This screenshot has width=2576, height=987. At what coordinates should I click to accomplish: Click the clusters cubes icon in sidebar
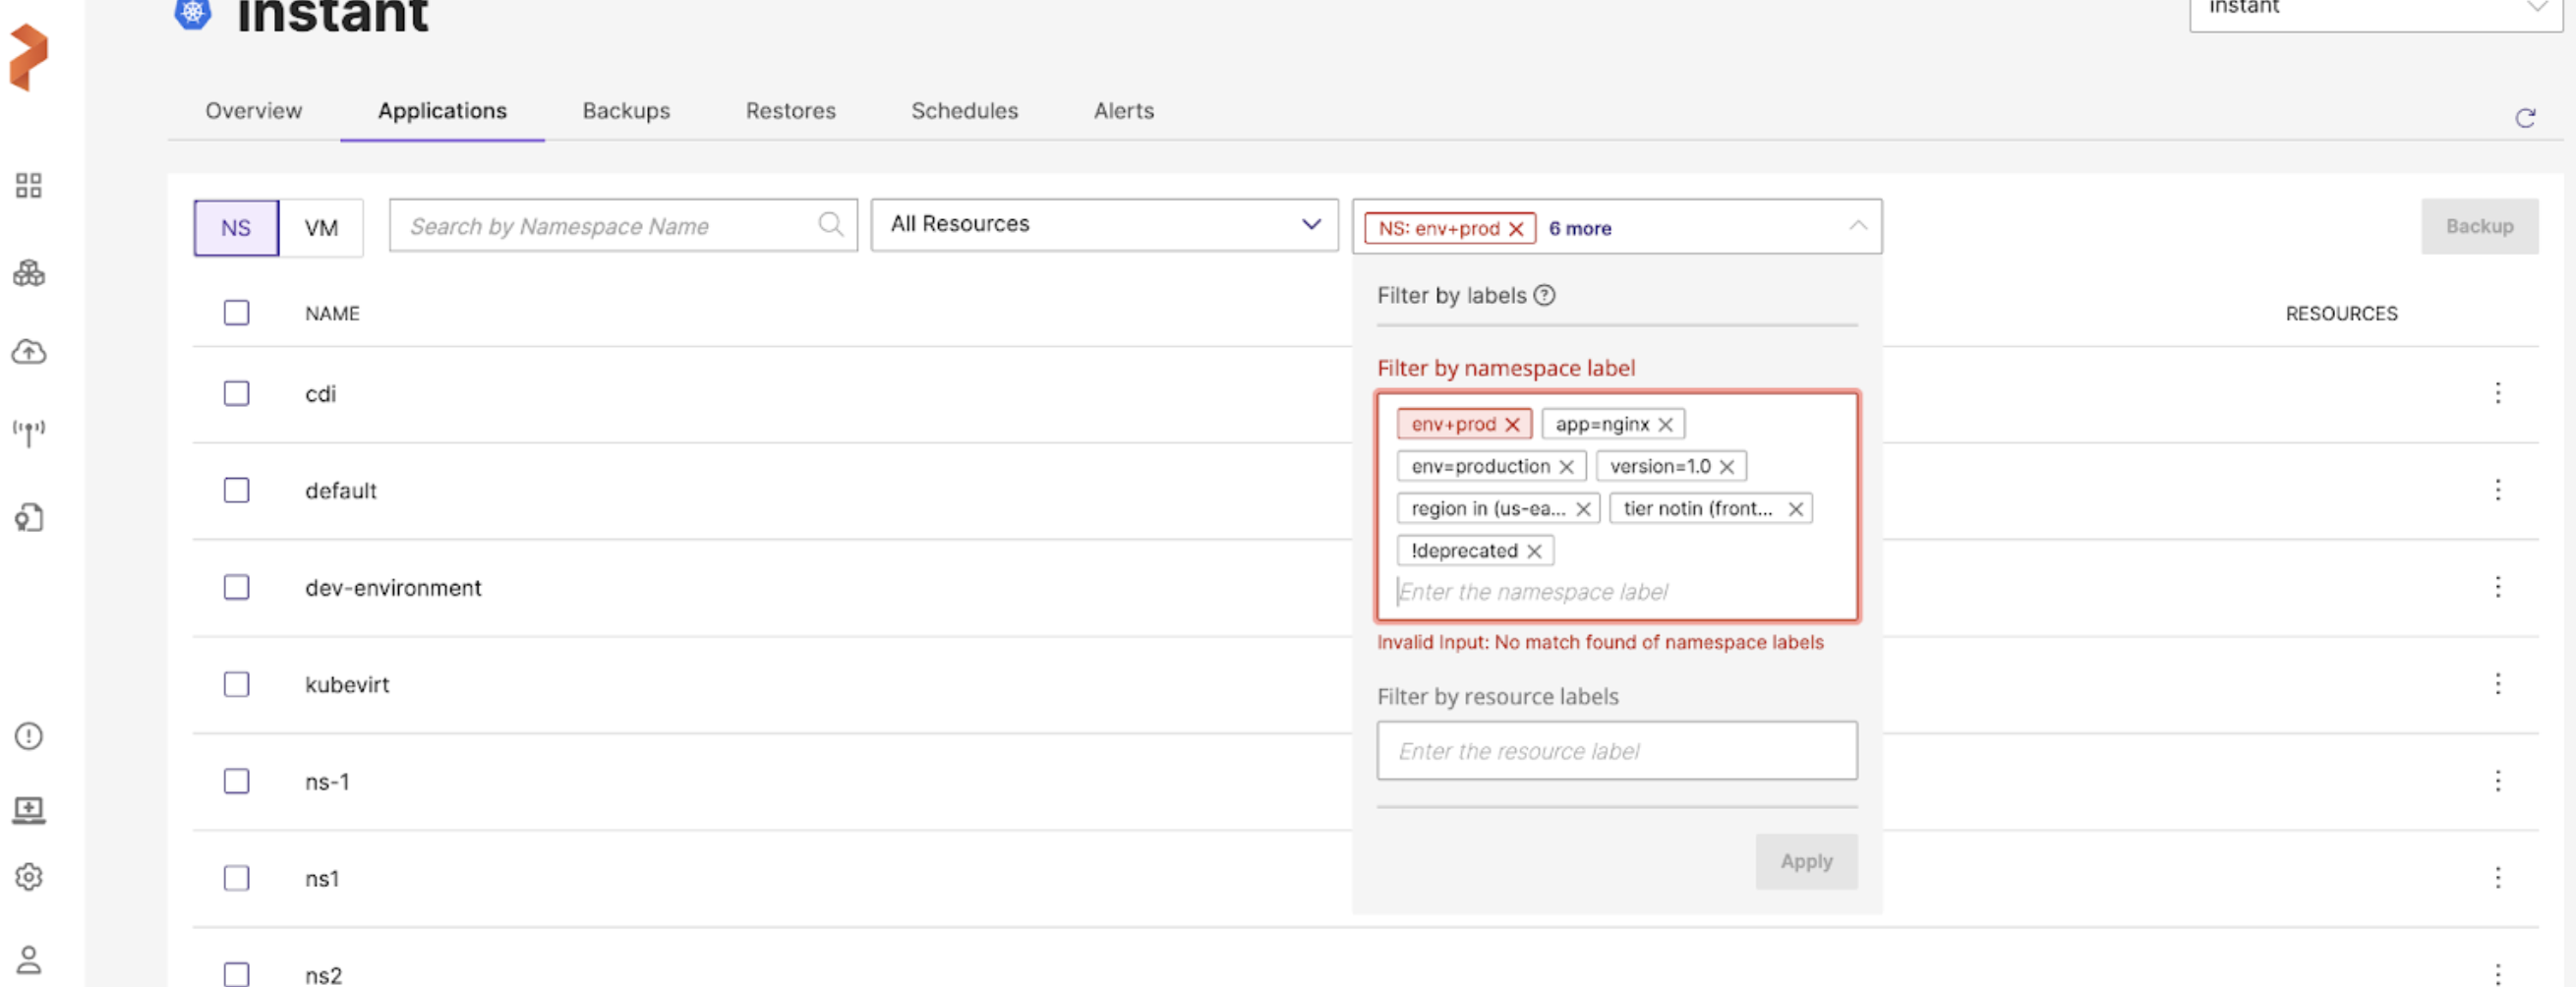[29, 273]
